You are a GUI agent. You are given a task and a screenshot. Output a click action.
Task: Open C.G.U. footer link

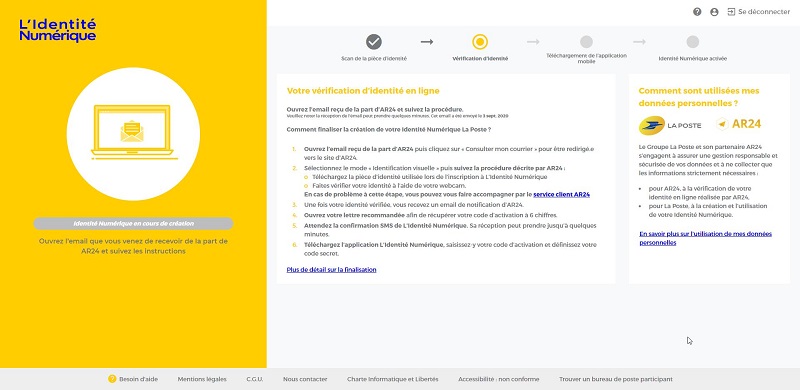coord(255,379)
